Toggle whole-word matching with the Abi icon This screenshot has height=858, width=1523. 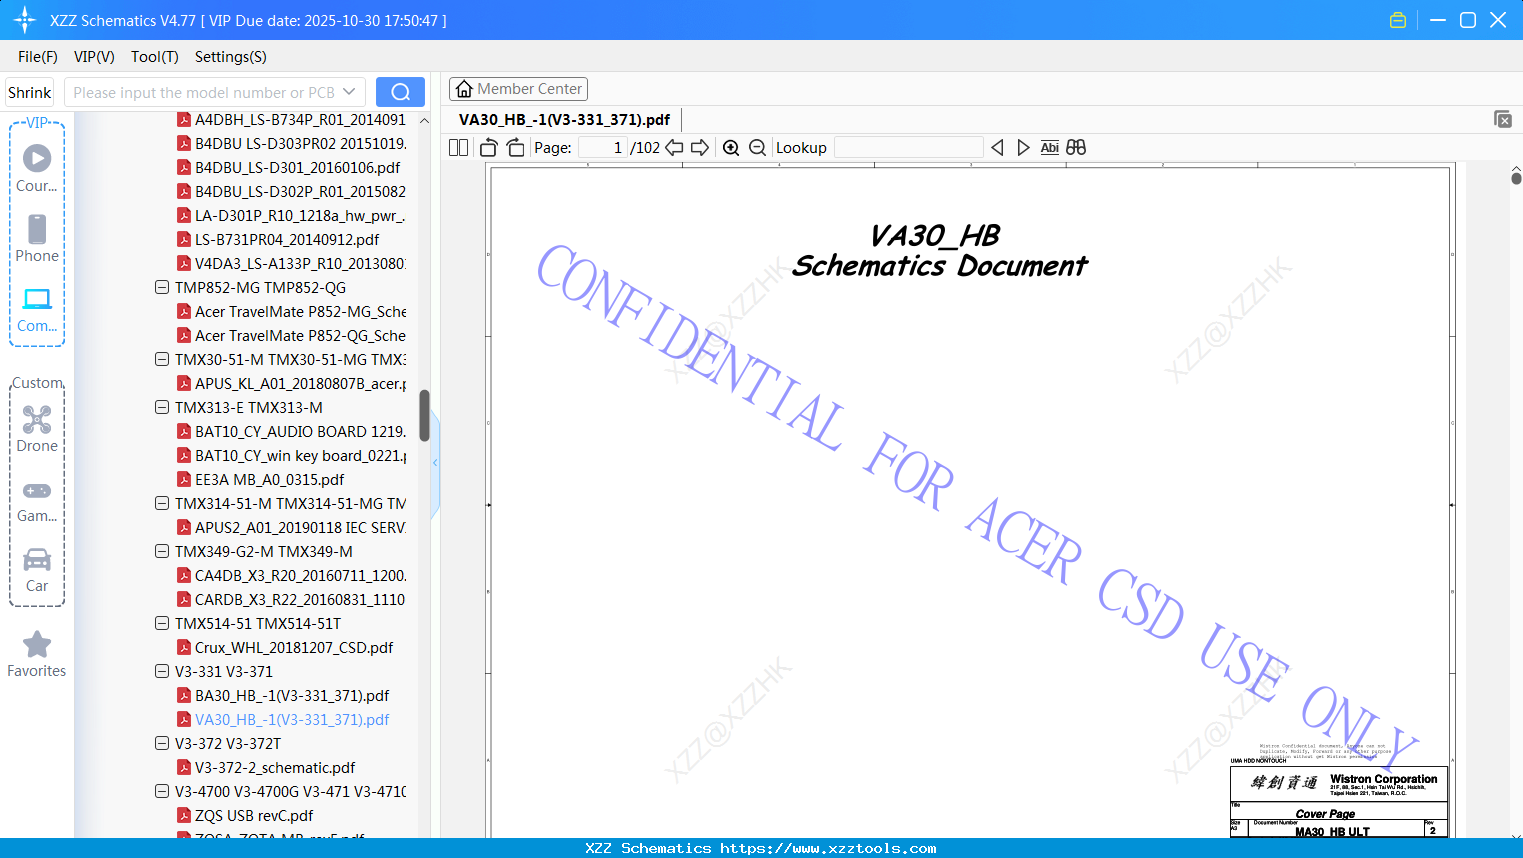1049,147
